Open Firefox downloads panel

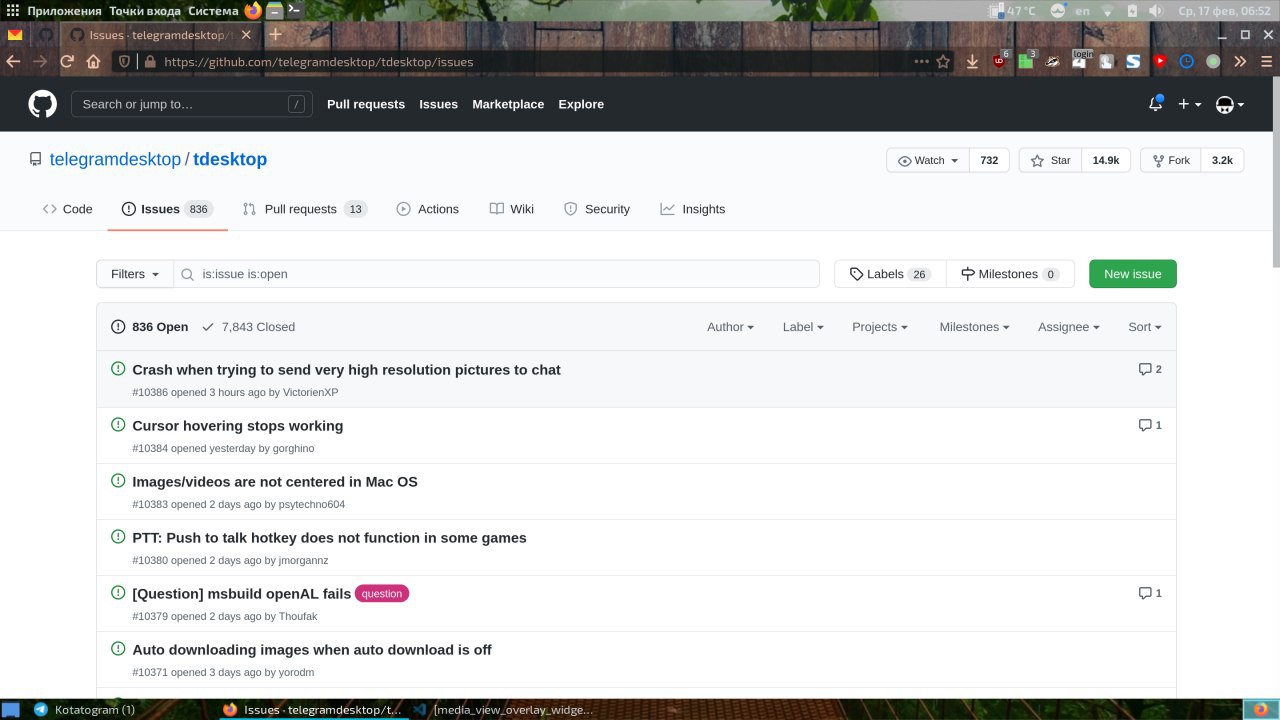972,61
